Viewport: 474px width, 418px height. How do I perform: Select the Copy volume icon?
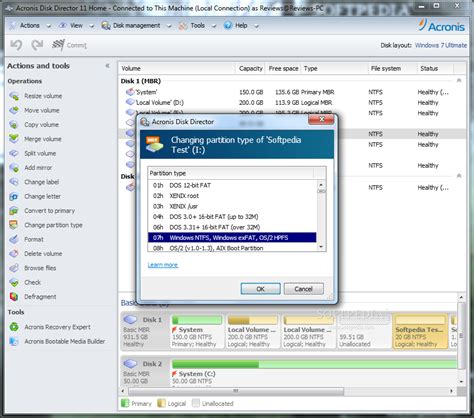[x=14, y=125]
